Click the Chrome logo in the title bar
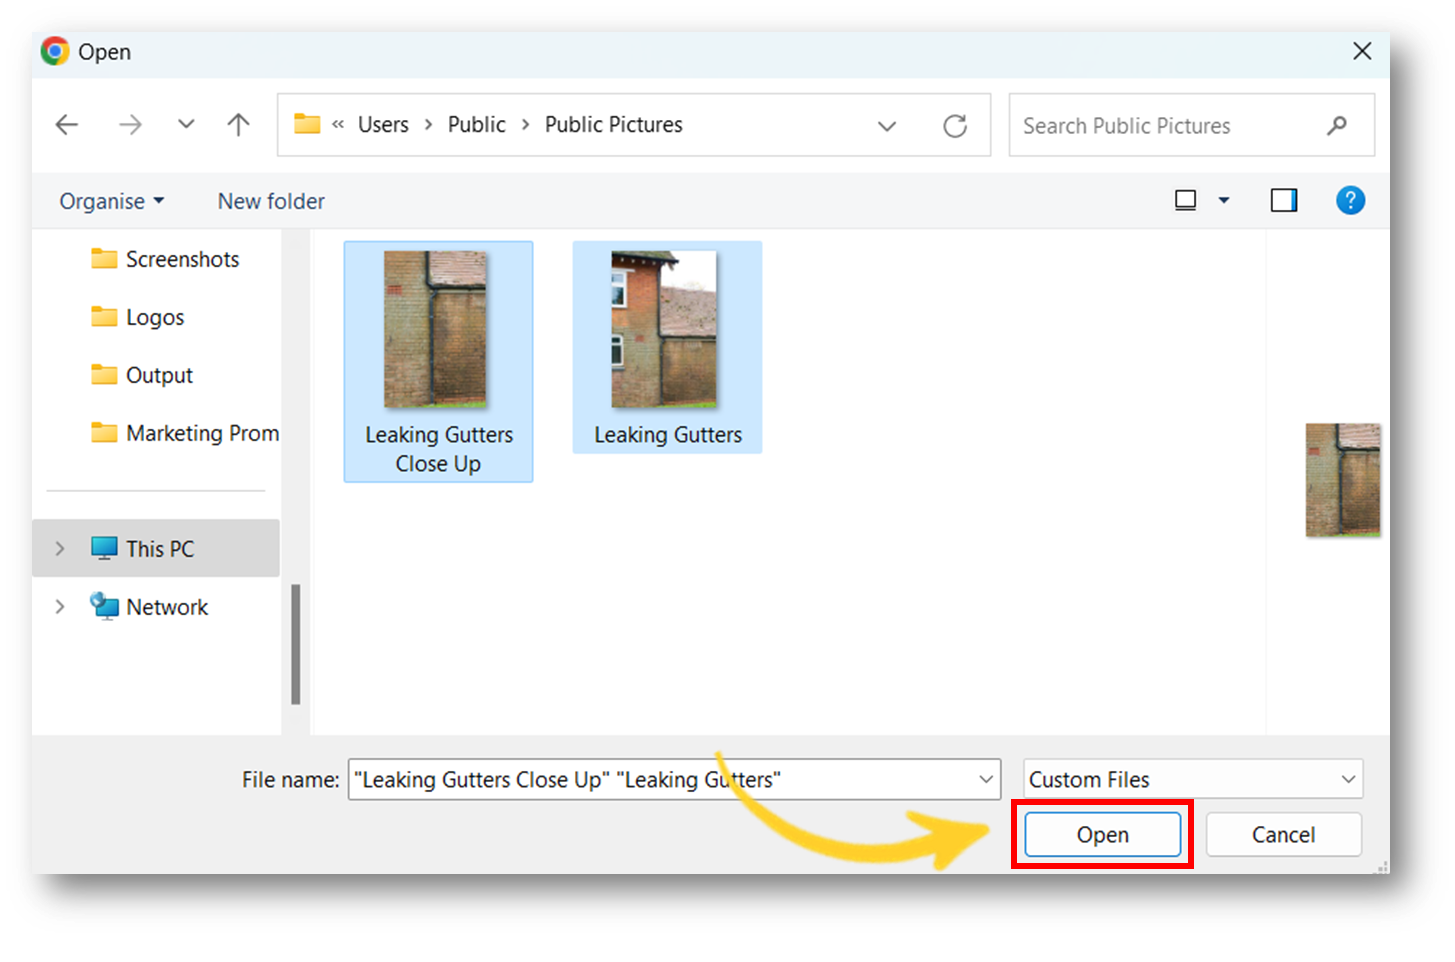1455x962 pixels. 53,51
